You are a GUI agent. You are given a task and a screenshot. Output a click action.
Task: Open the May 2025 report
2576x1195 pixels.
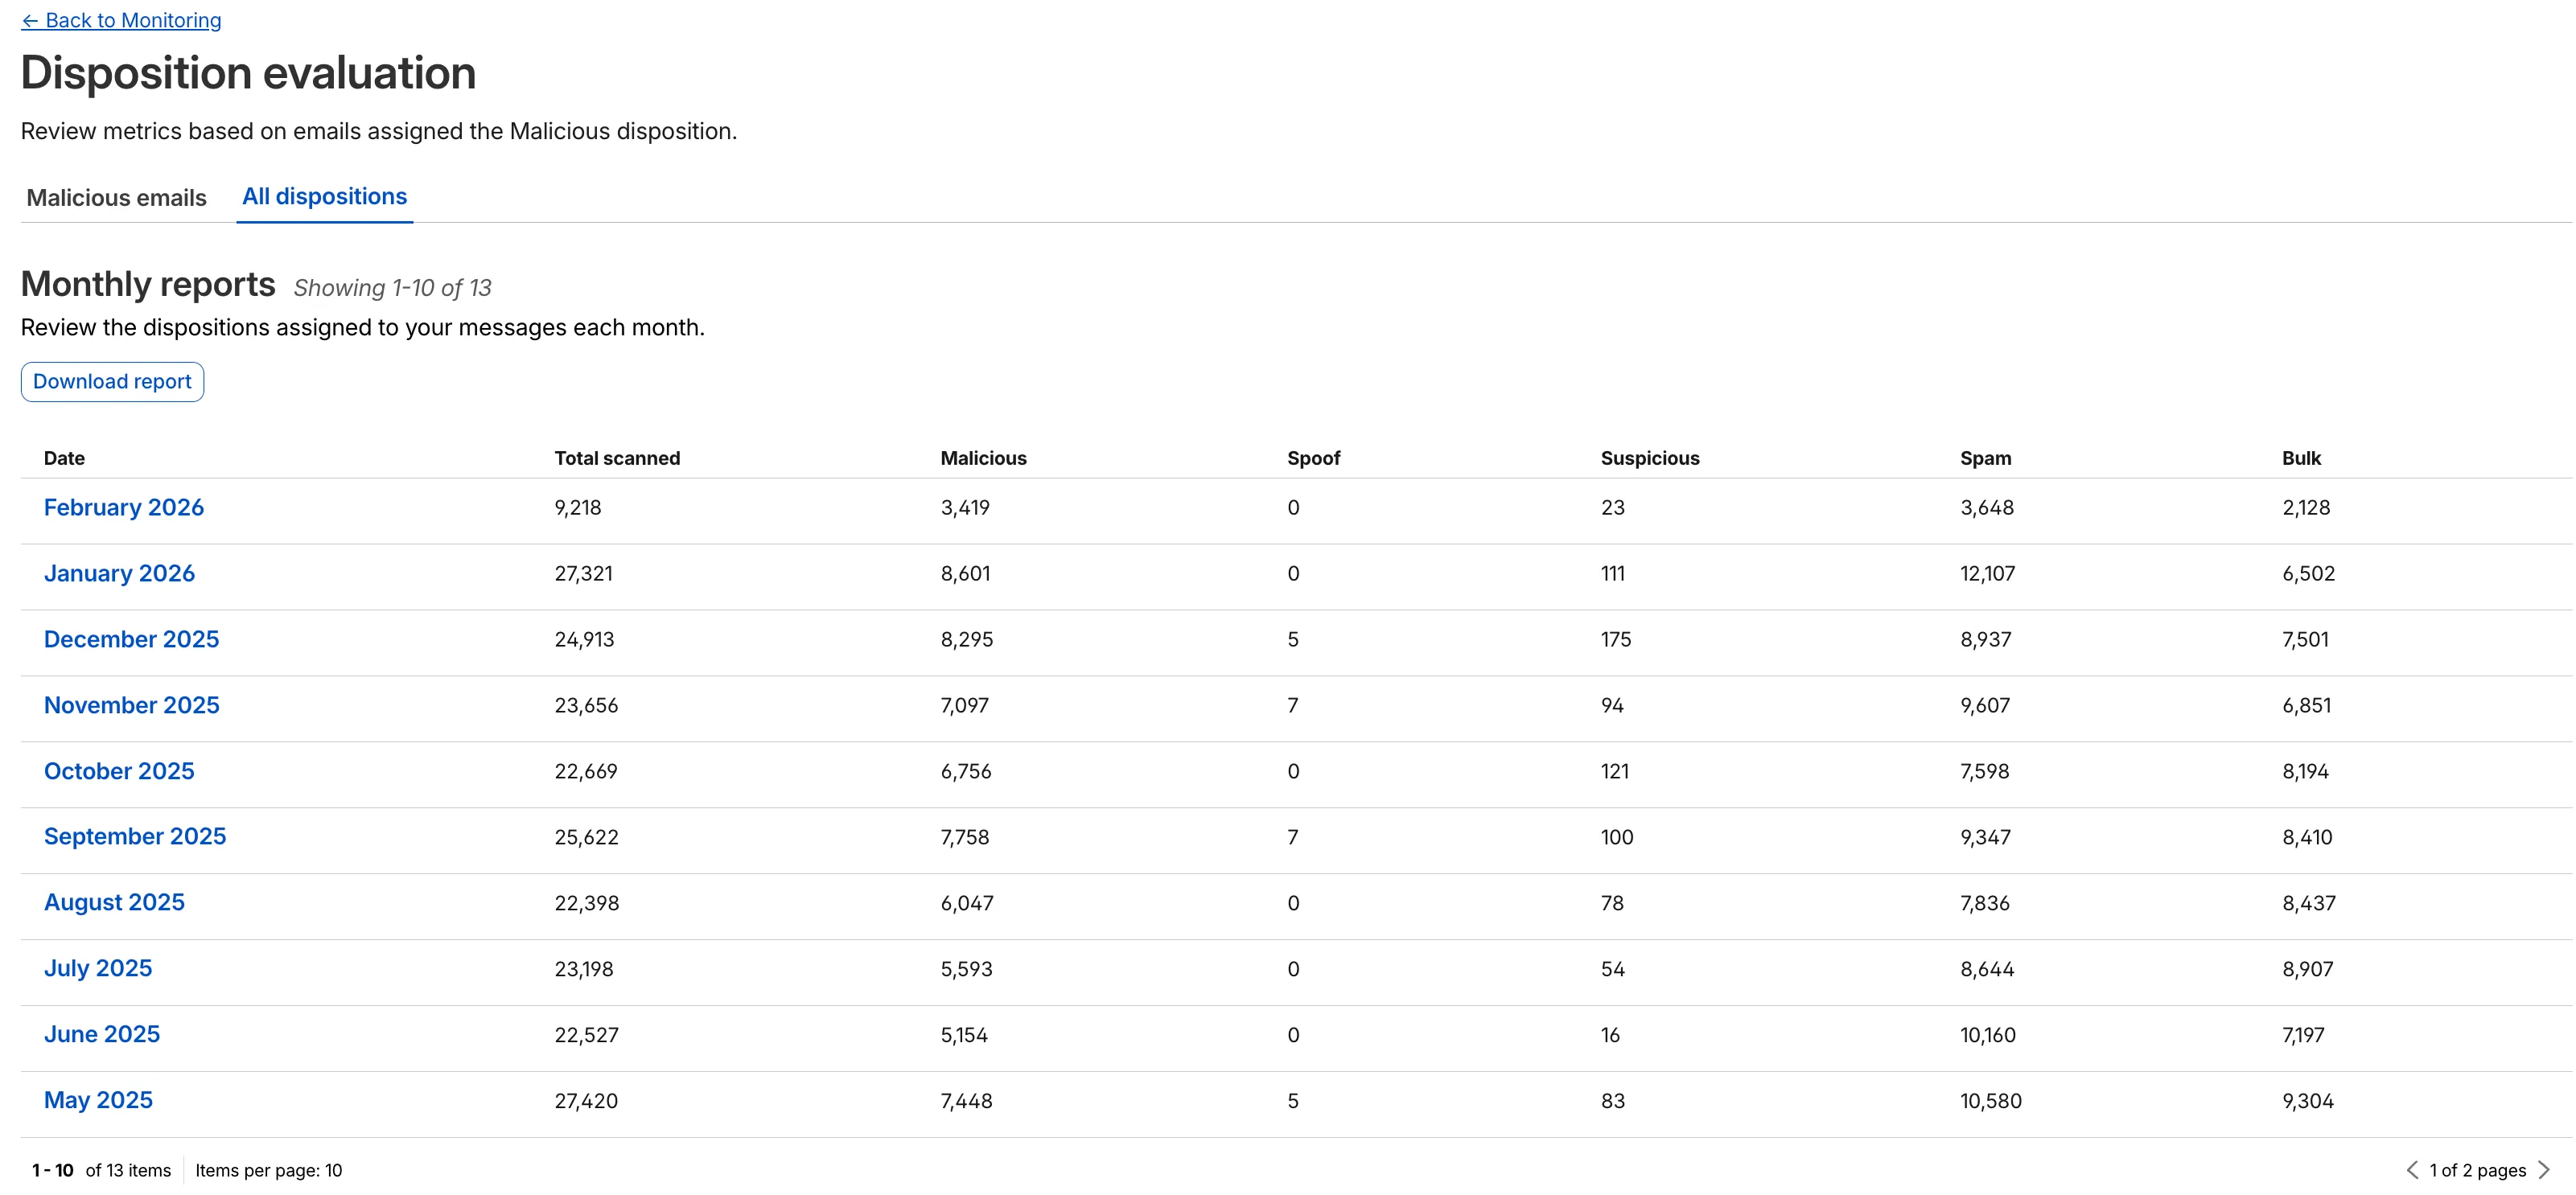98,1100
